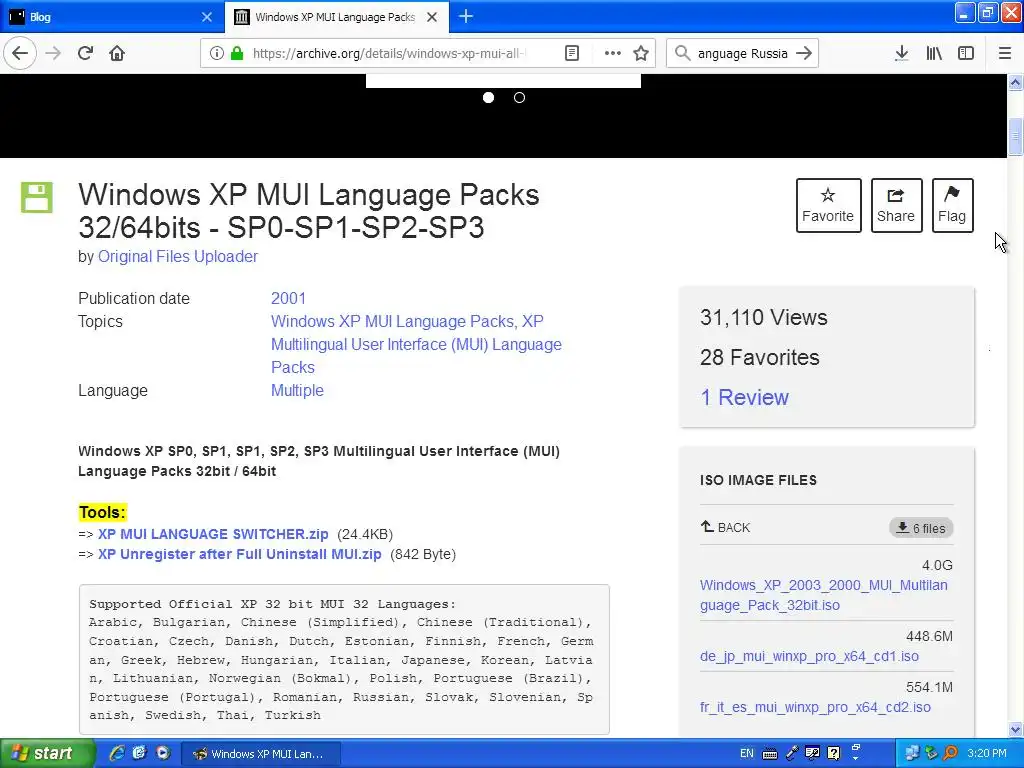Open the Firefox home page
Image resolution: width=1024 pixels, height=768 pixels.
tap(117, 53)
